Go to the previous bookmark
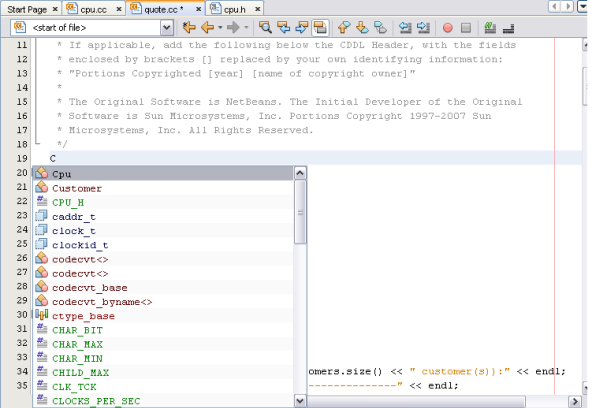Image resolution: width=600 pixels, height=408 pixels. pyautogui.click(x=344, y=28)
